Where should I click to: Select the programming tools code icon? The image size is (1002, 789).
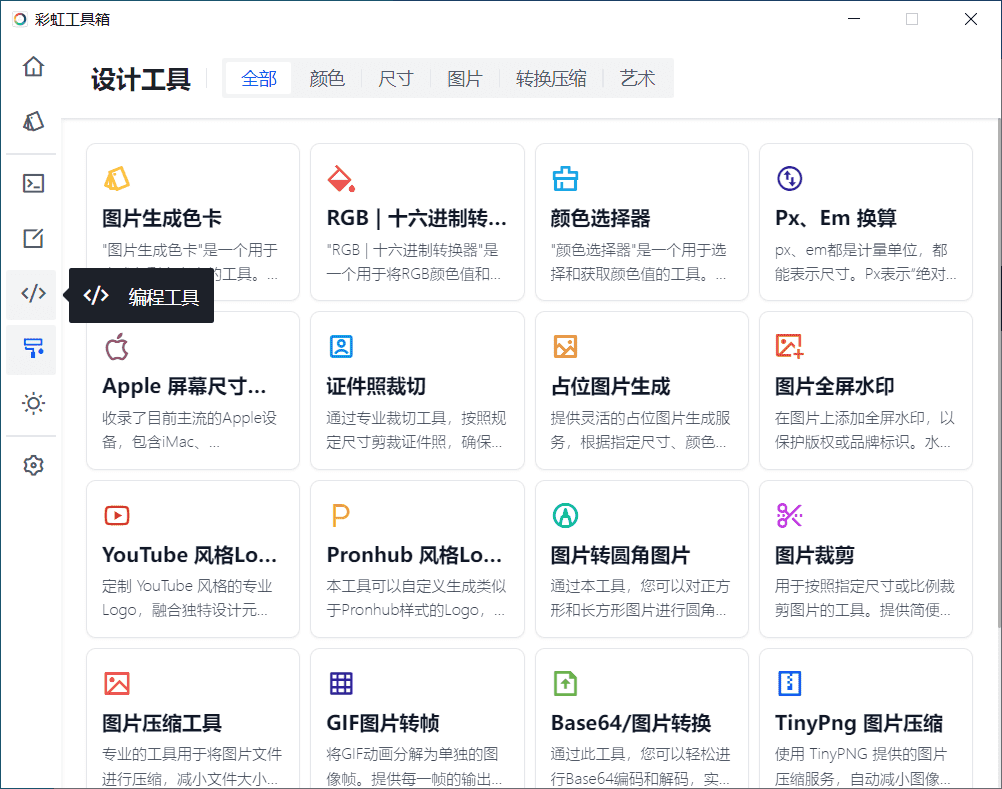click(33, 294)
